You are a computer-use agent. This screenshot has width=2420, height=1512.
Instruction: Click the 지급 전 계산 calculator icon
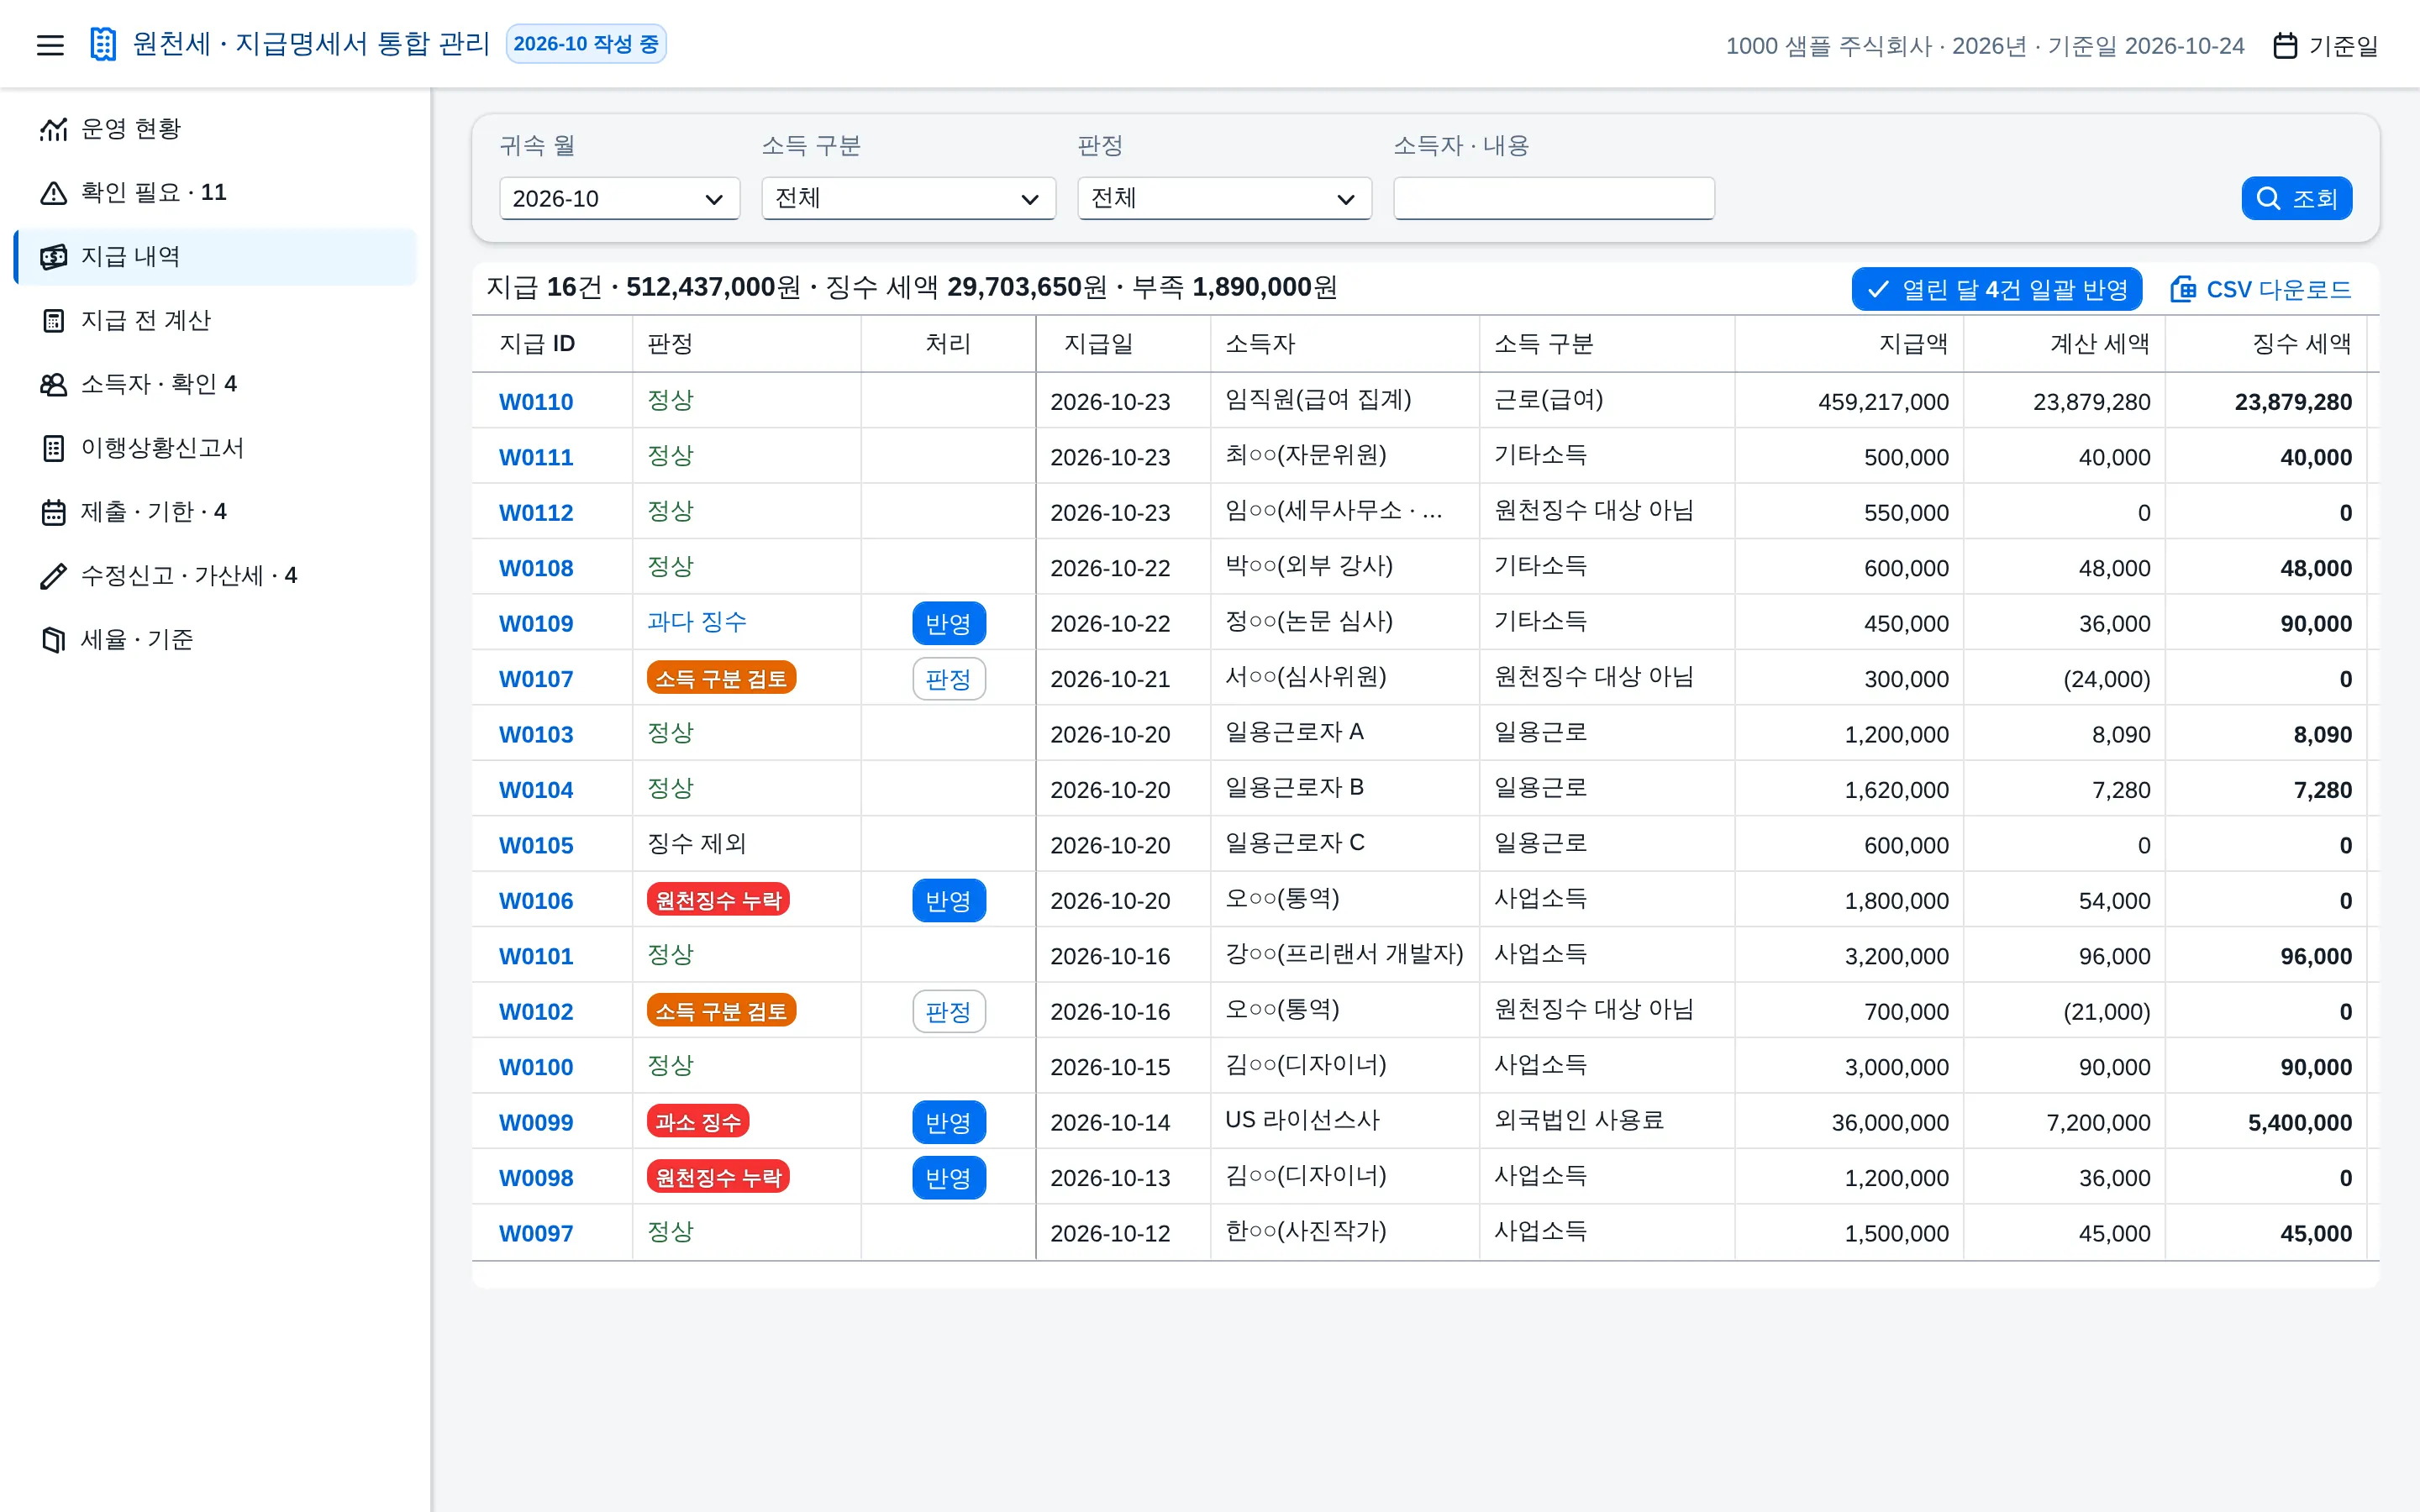click(54, 321)
